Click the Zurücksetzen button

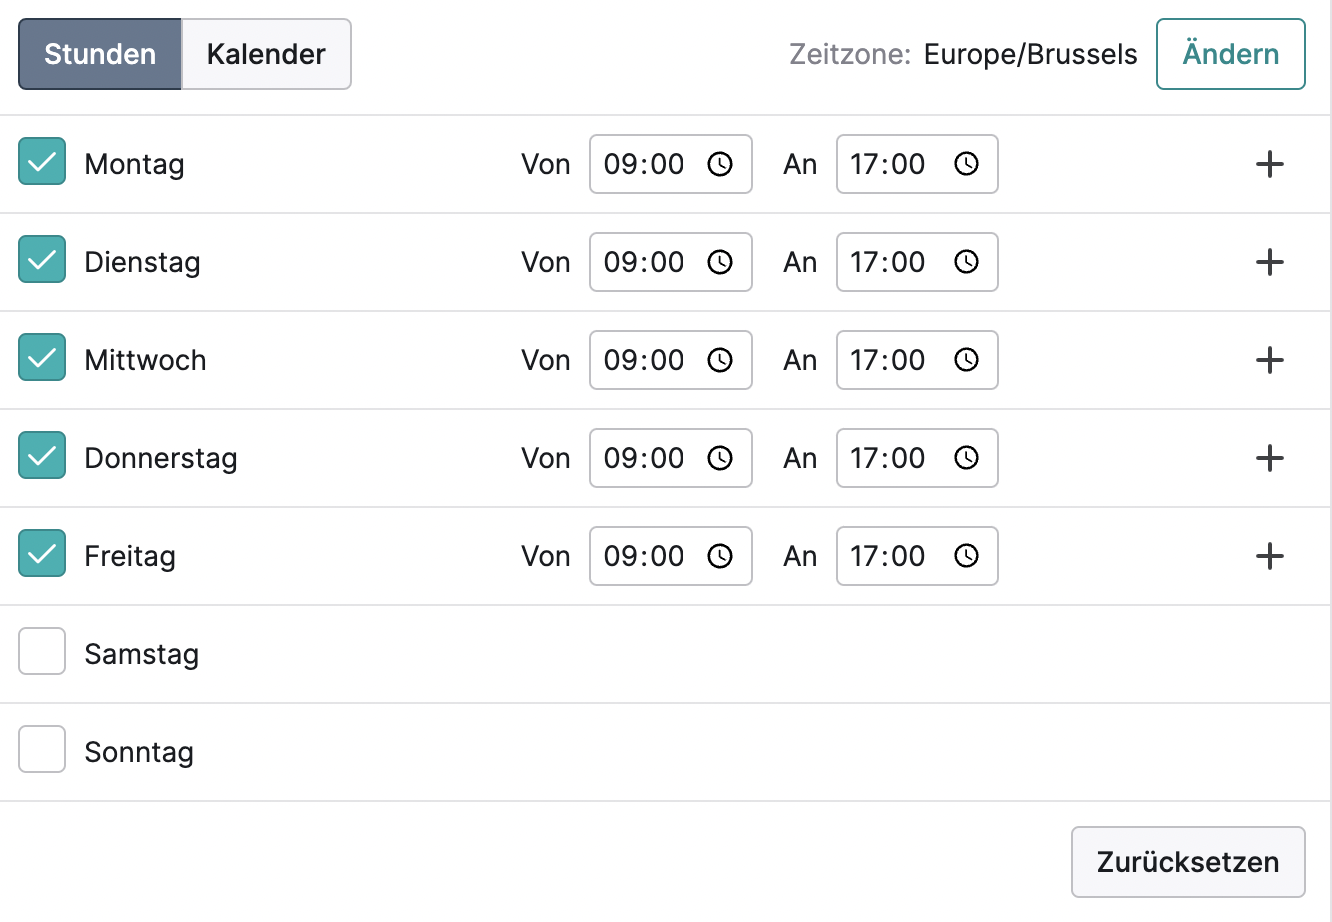pyautogui.click(x=1188, y=862)
